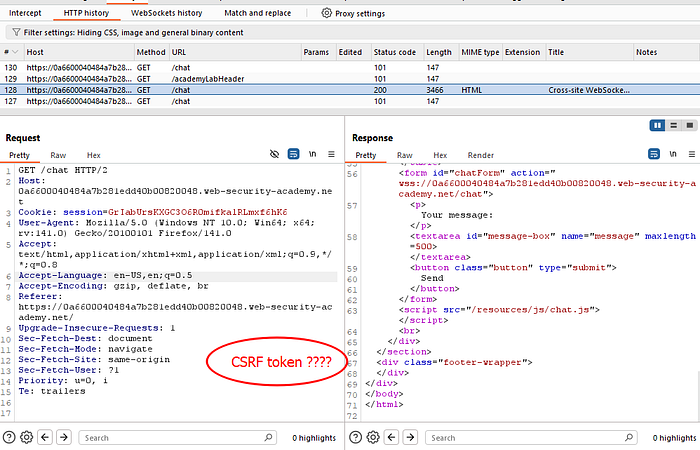Select history row 129 /academyLabHeader
Image resolution: width=700 pixels, height=450 pixels.
(x=350, y=79)
